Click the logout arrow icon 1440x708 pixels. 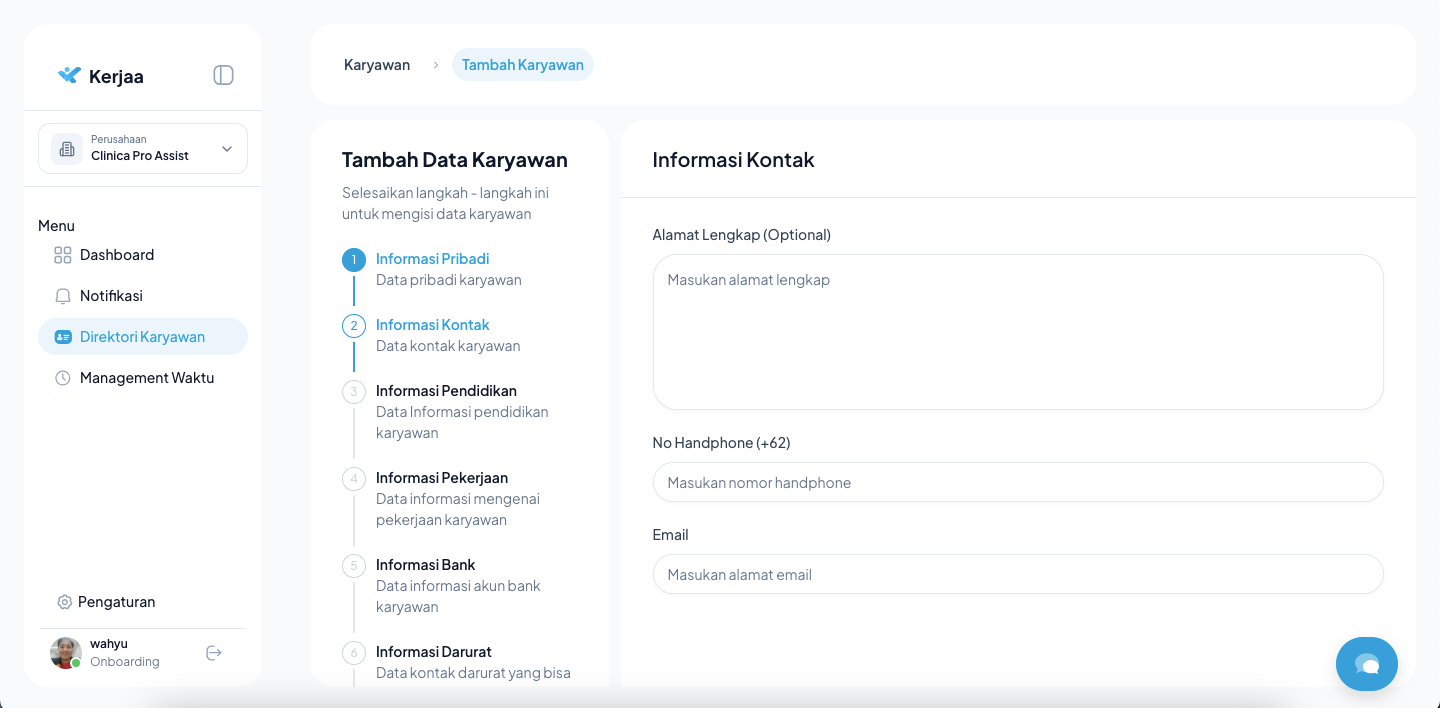213,653
